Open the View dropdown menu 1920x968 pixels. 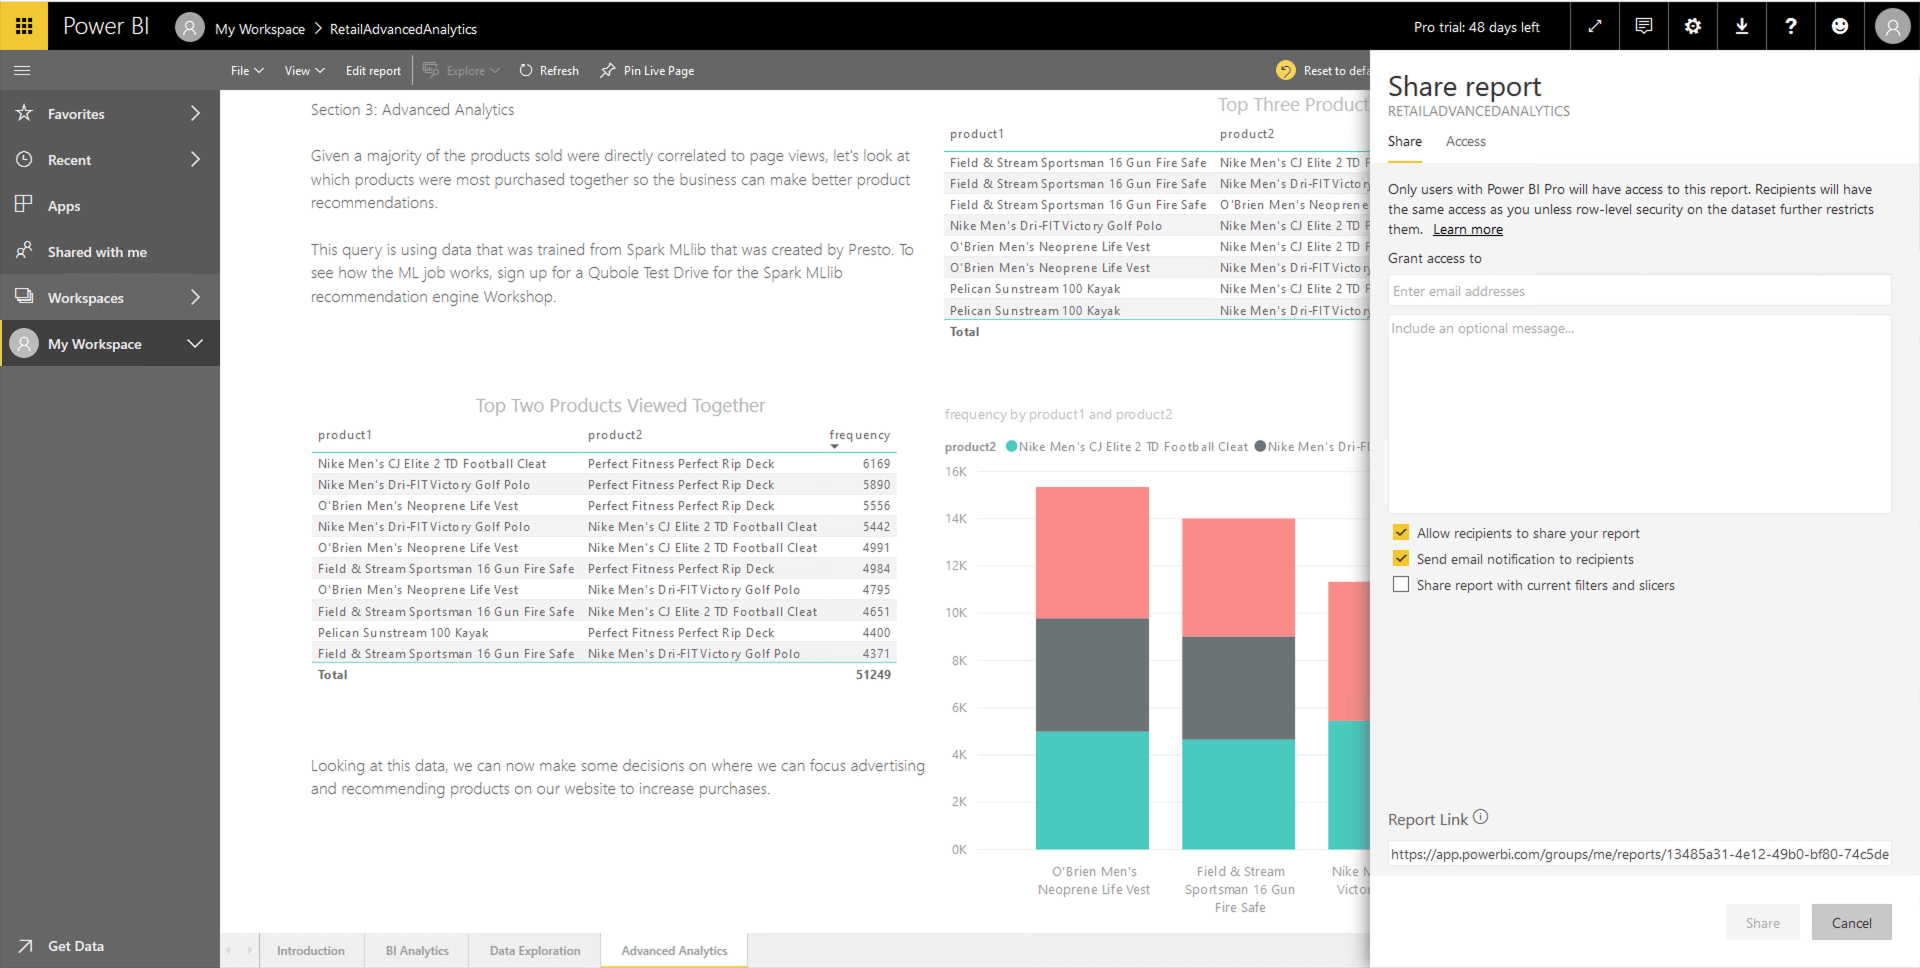click(304, 71)
